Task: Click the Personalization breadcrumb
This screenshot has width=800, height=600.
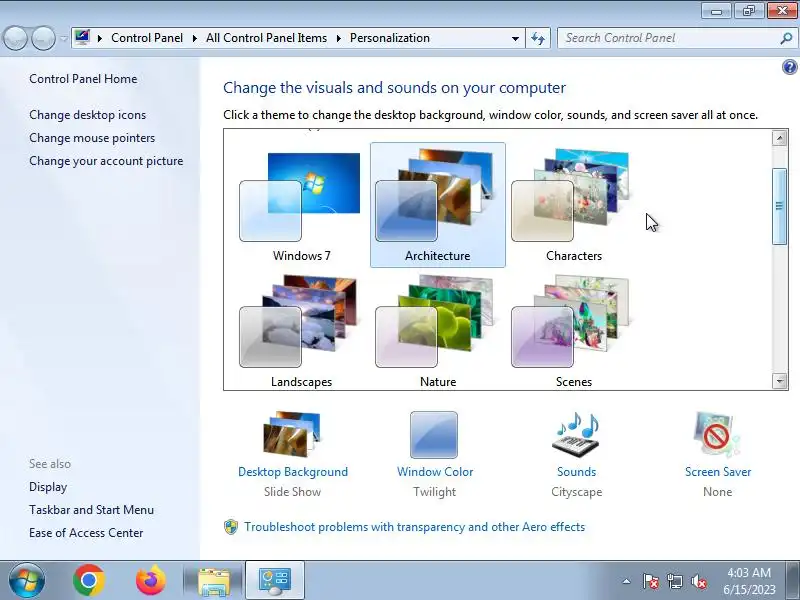Action: [x=390, y=38]
